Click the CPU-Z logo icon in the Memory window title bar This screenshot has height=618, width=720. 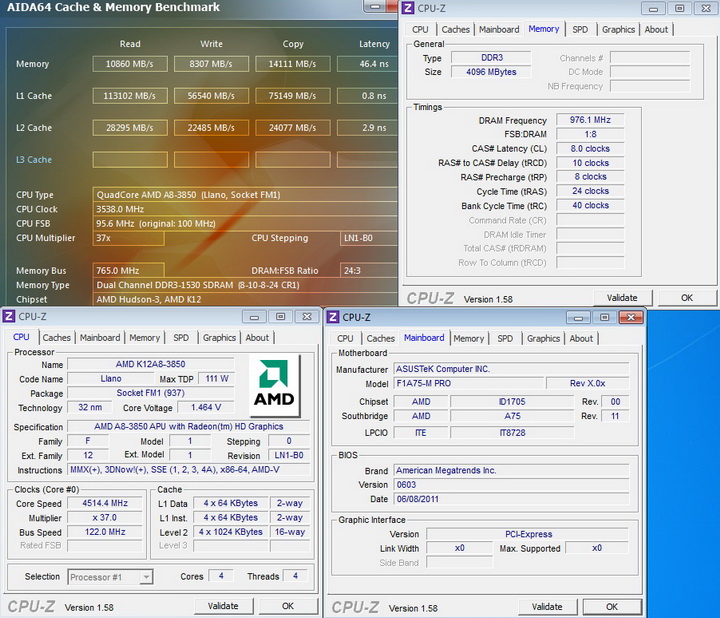pyautogui.click(x=408, y=8)
